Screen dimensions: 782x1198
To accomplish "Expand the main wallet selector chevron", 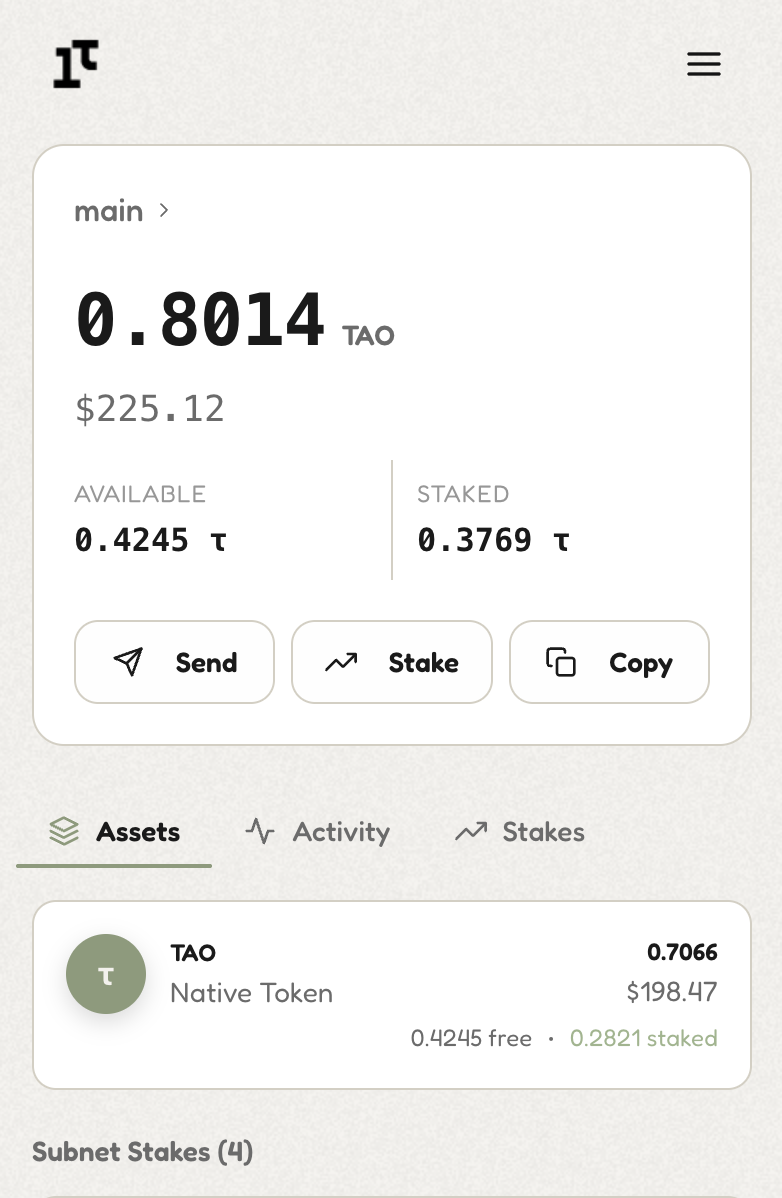I will 163,211.
